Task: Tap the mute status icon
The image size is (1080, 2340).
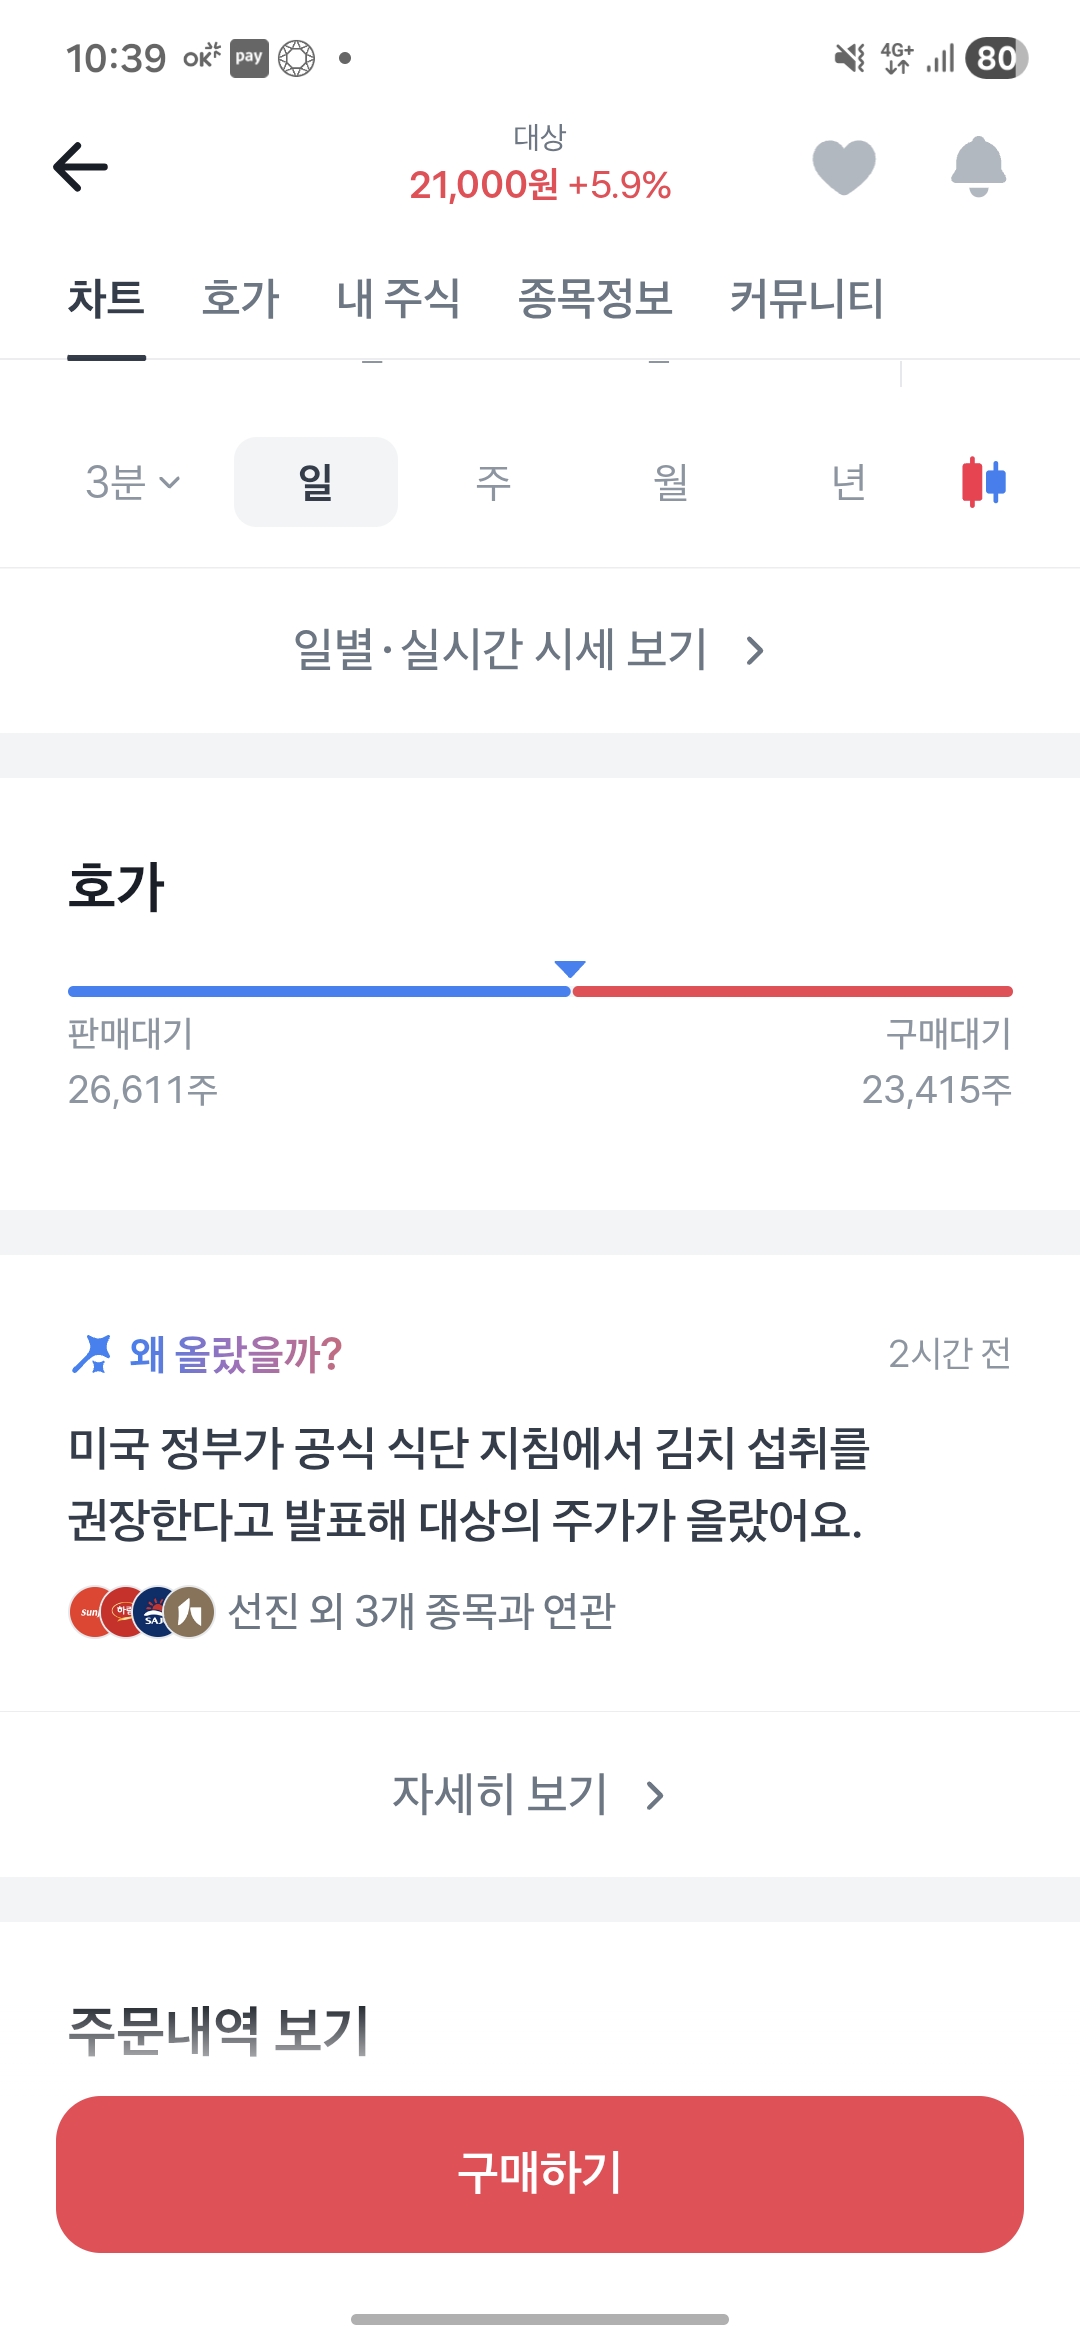Action: pos(849,58)
